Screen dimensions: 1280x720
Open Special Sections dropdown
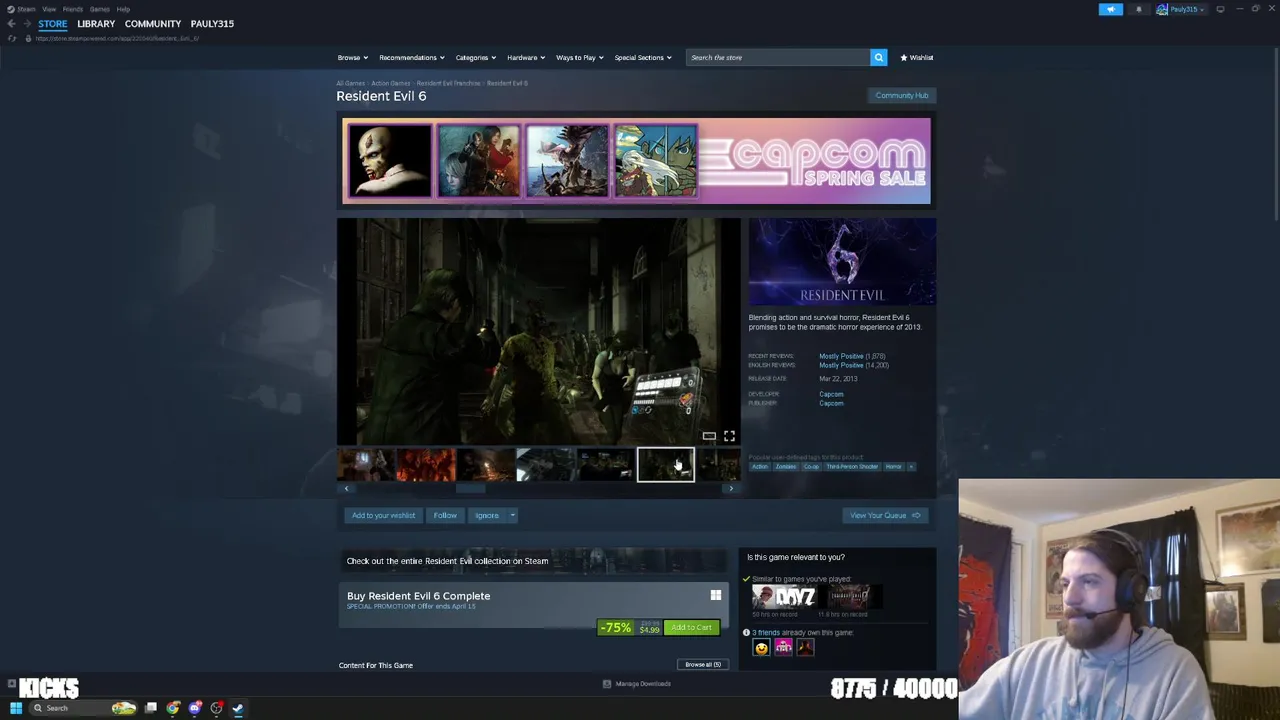642,57
